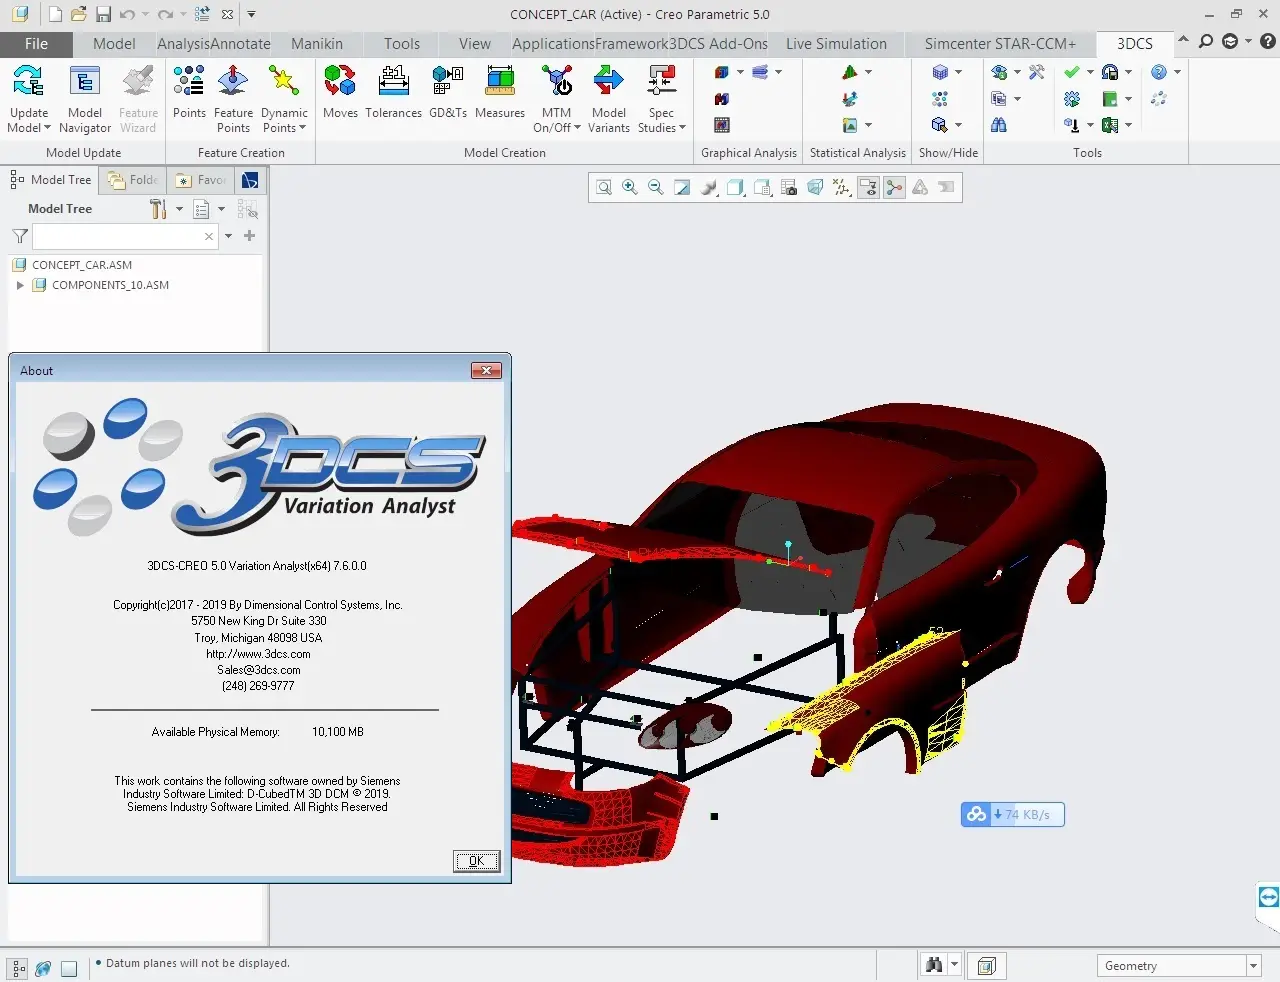This screenshot has width=1280, height=982.
Task: Open the Geometry selection filter dropdown
Action: coord(1253,966)
